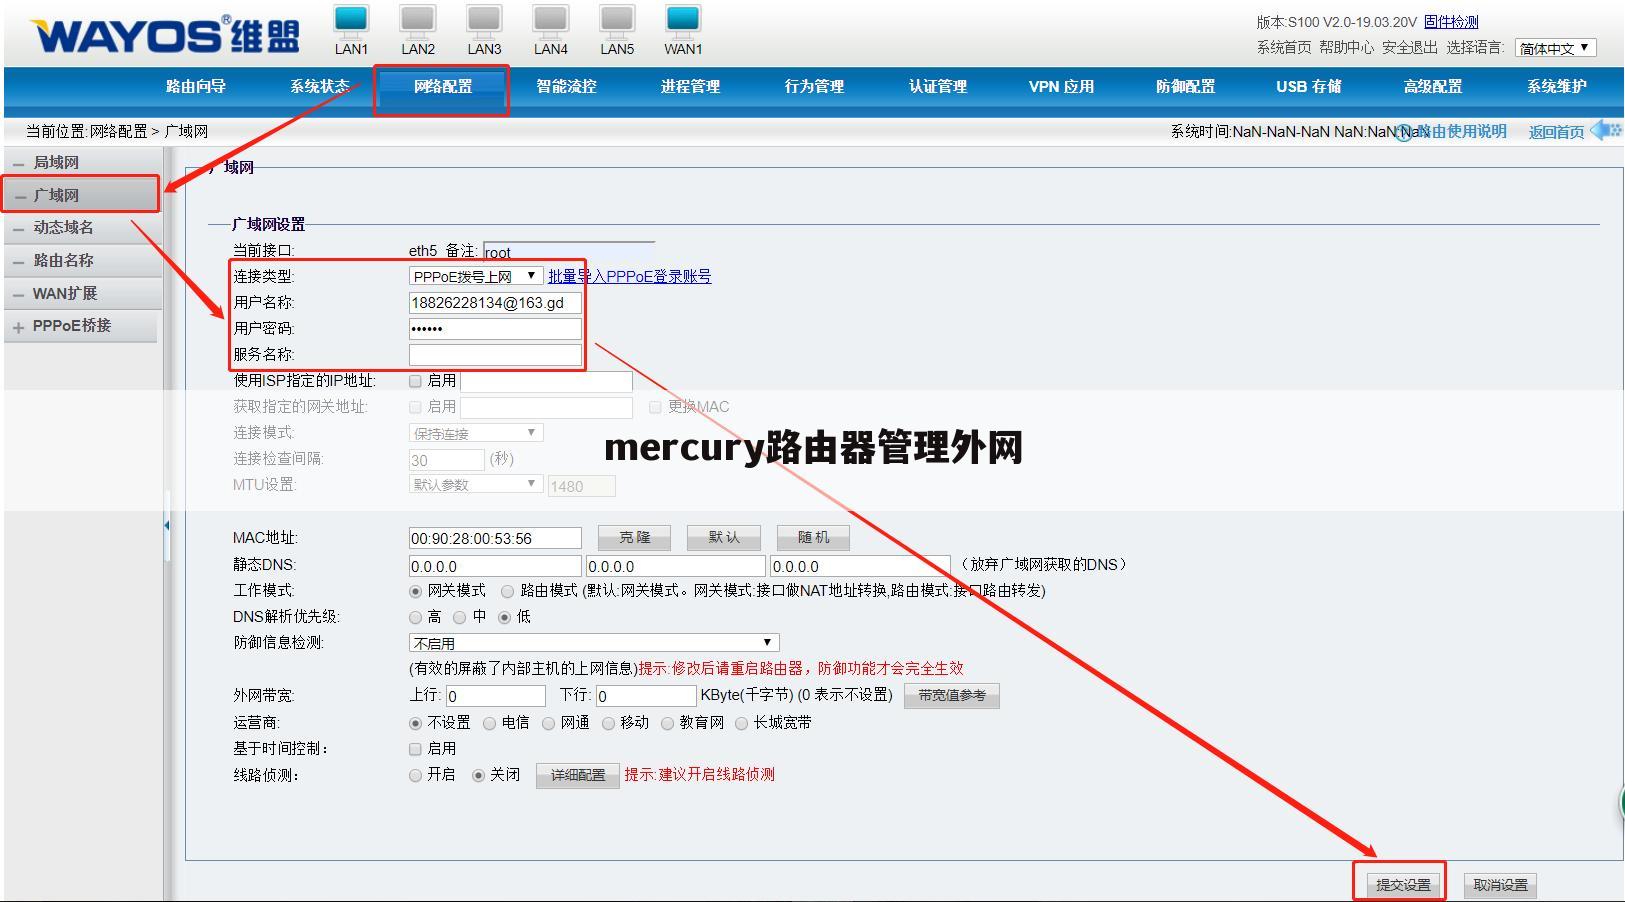Open the USB 存储 menu

1309,86
